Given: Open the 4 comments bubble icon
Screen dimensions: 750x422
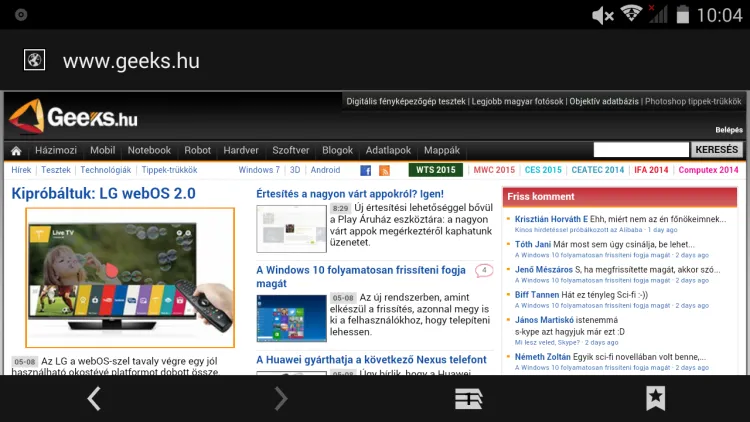Looking at the screenshot, I should coord(484,270).
